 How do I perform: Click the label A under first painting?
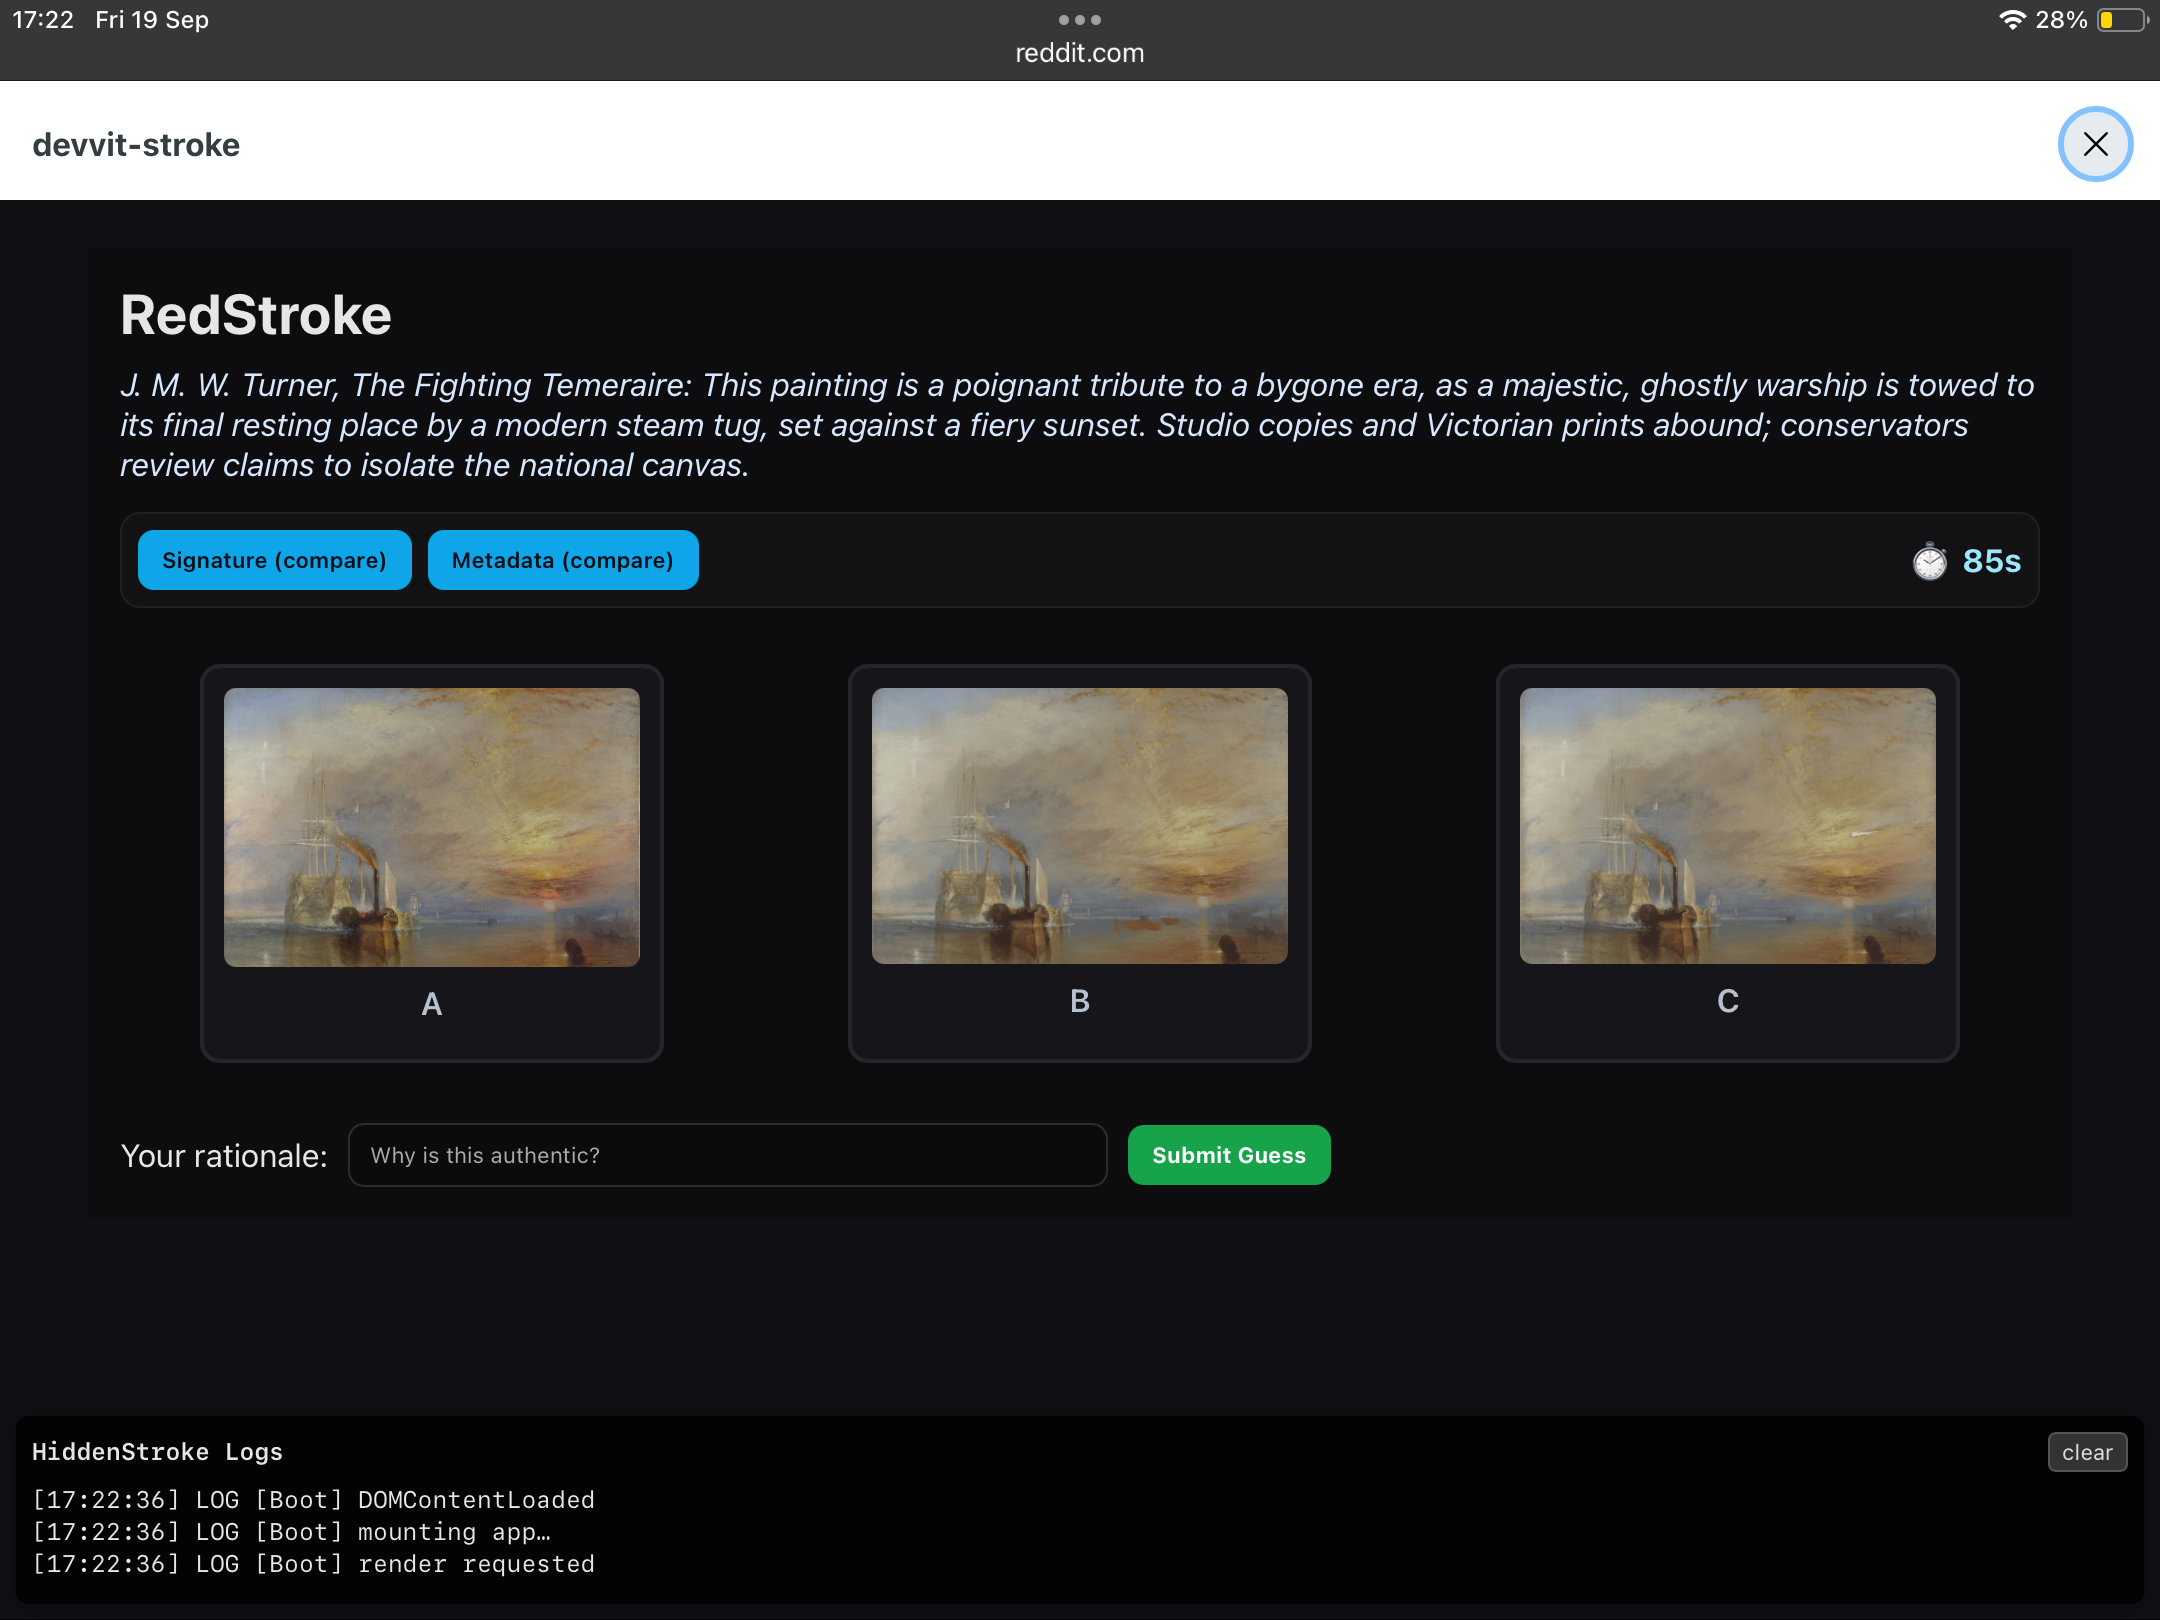(431, 1004)
